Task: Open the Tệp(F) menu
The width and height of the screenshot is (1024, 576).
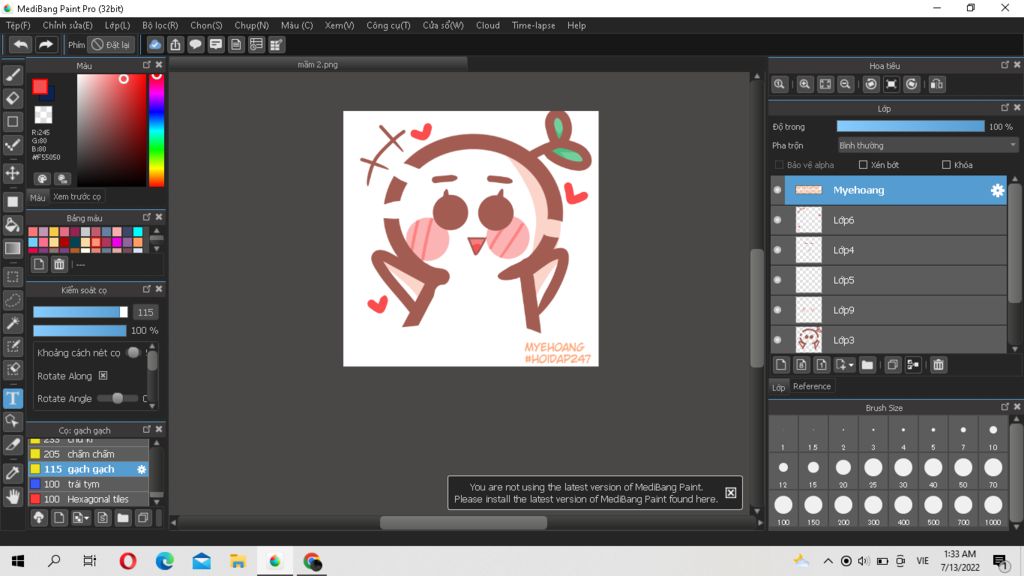Action: point(18,25)
